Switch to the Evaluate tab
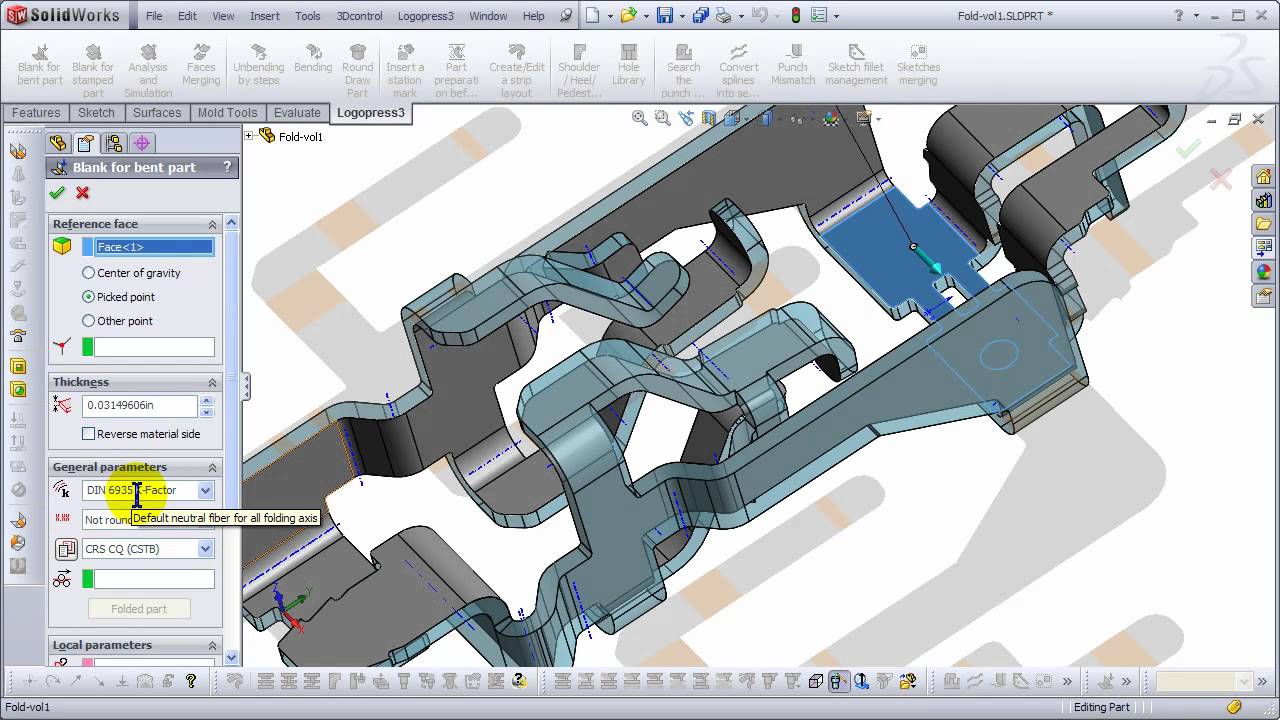 [x=297, y=113]
